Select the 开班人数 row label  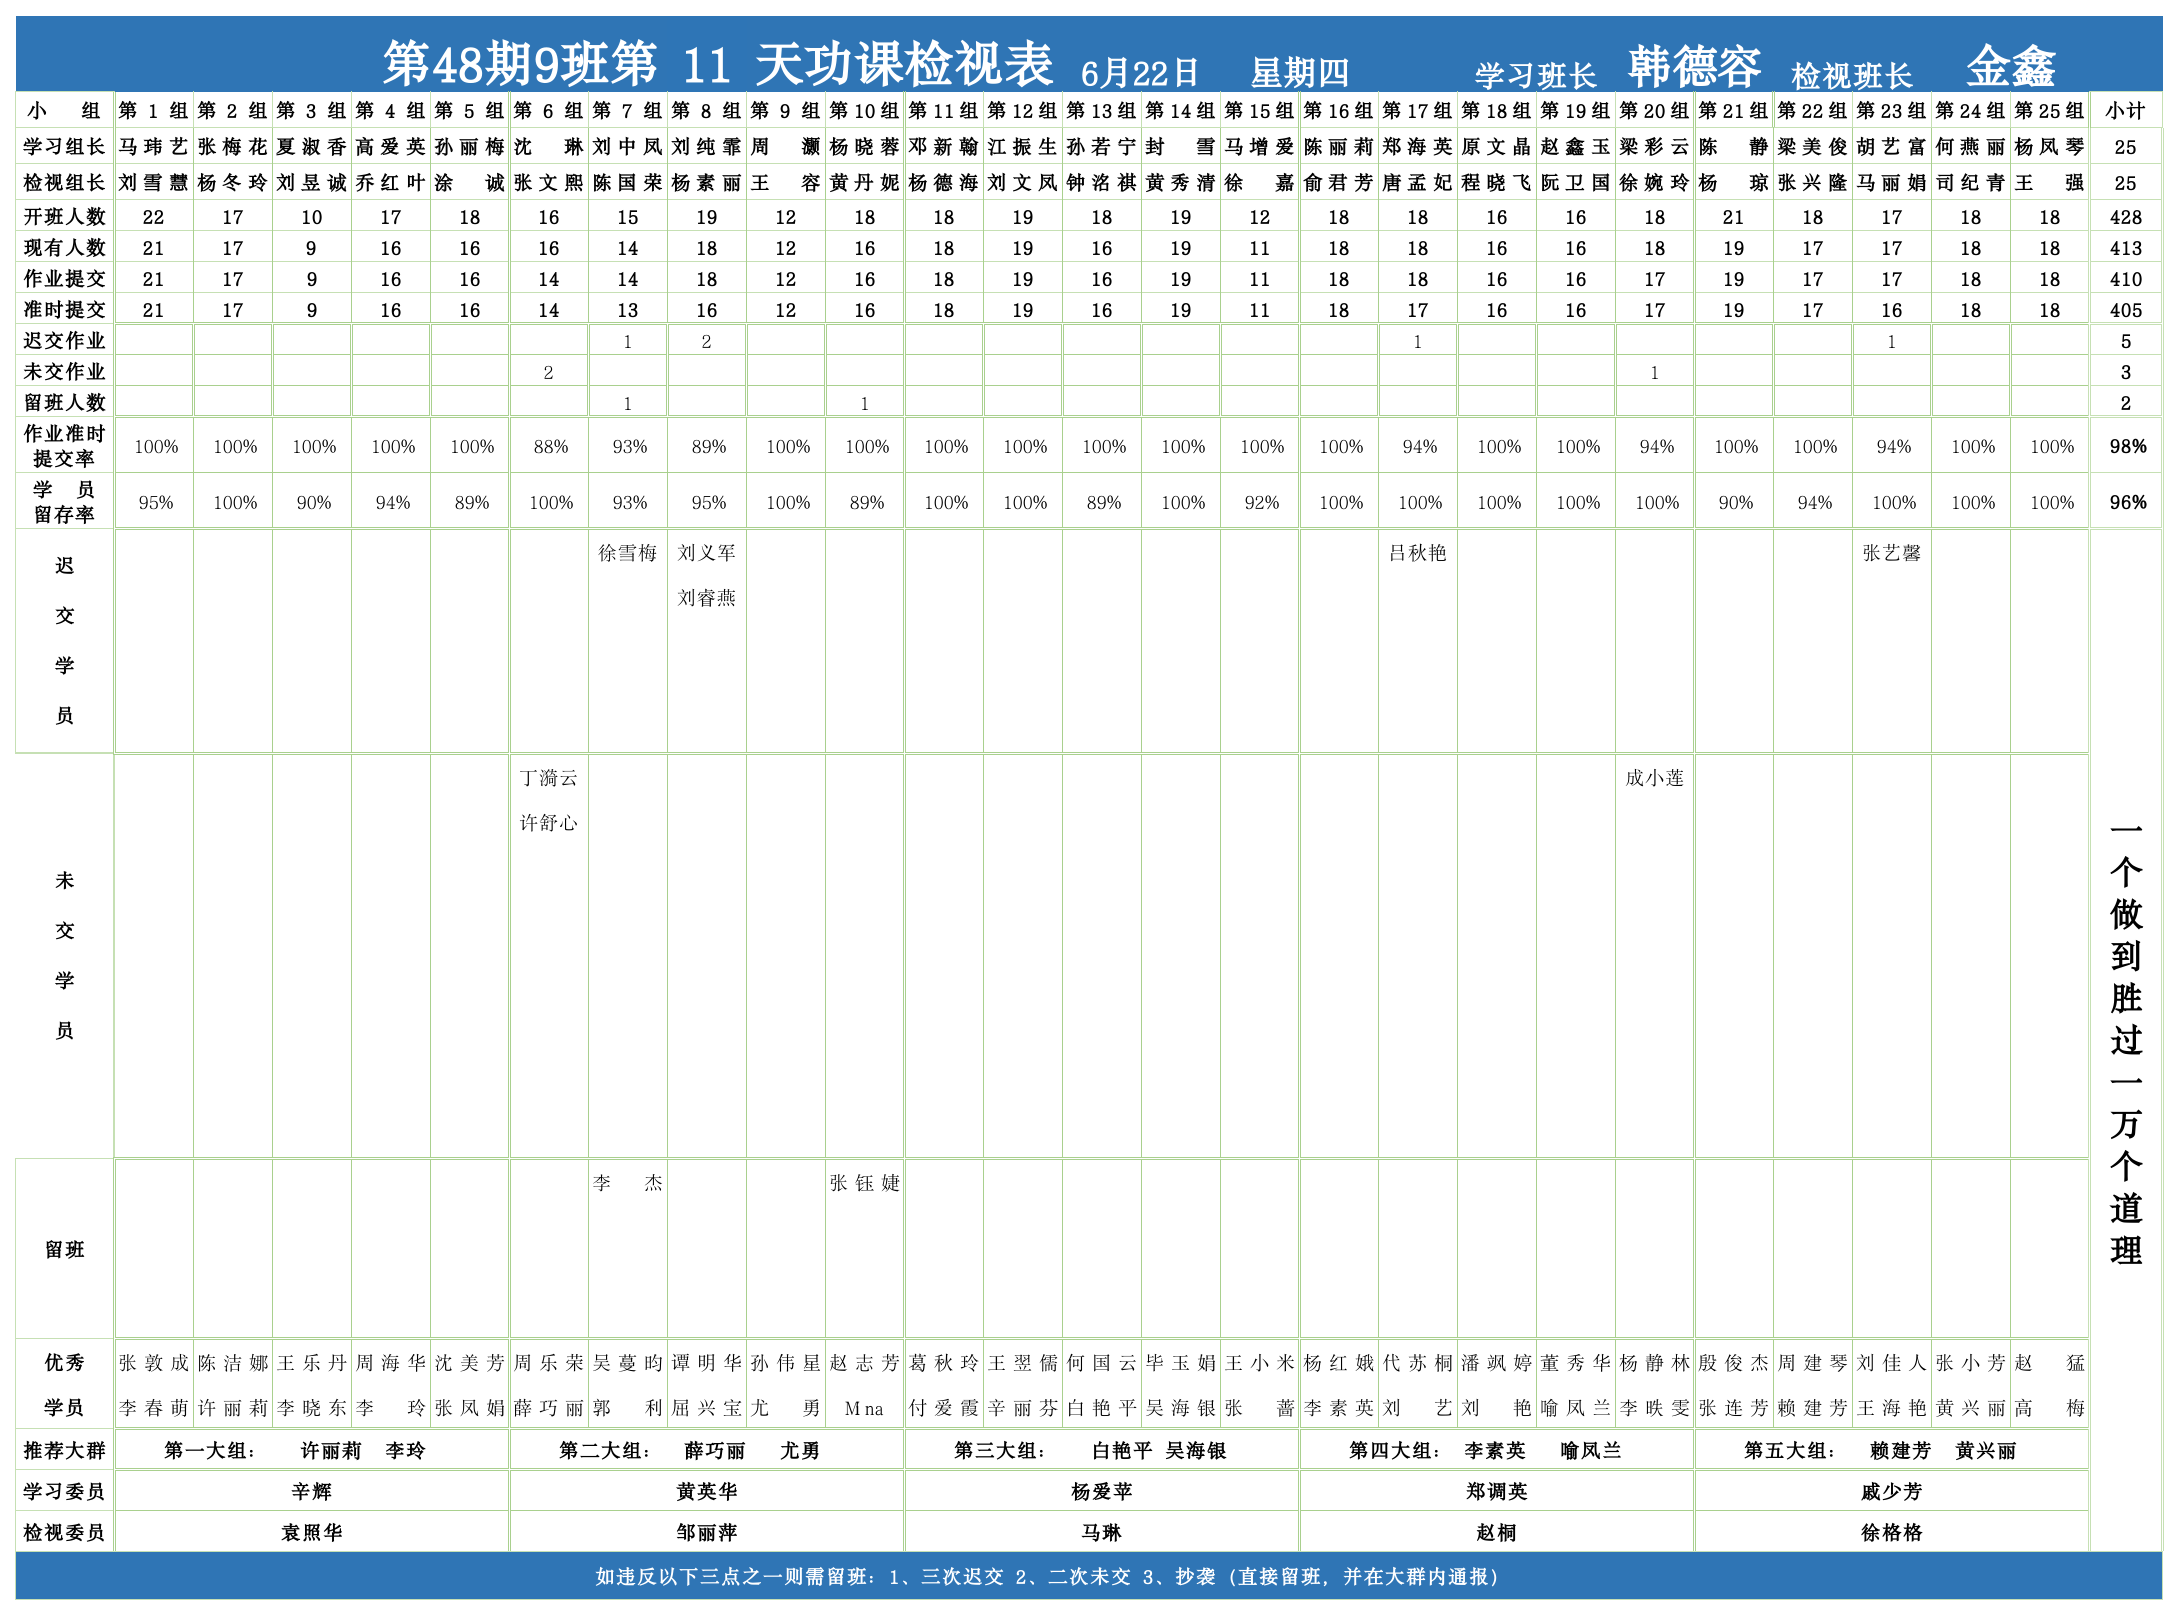click(x=63, y=216)
